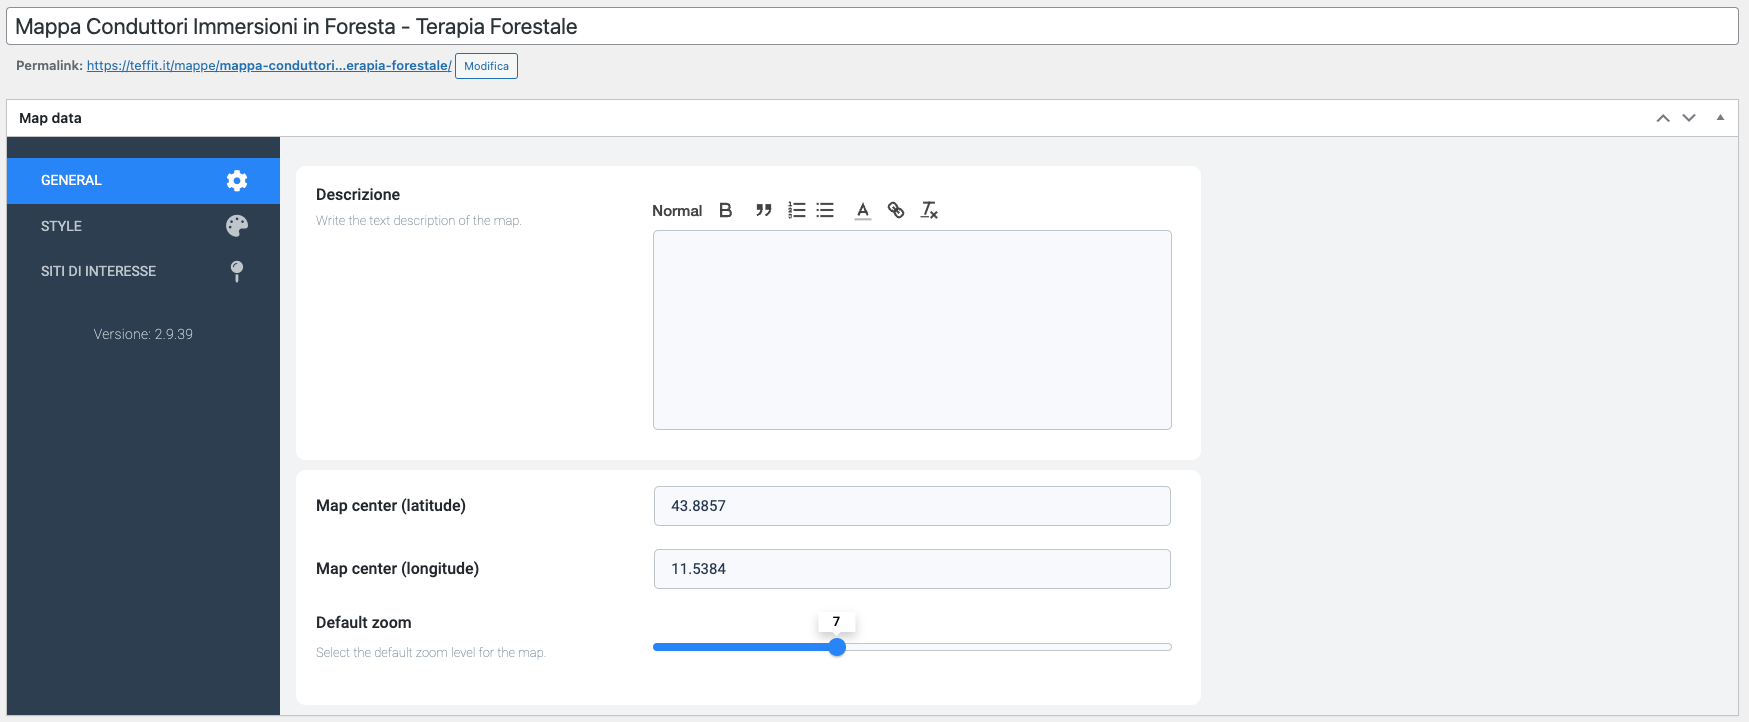Click the Modifica permalink button
This screenshot has height=722, width=1749.
486,66
